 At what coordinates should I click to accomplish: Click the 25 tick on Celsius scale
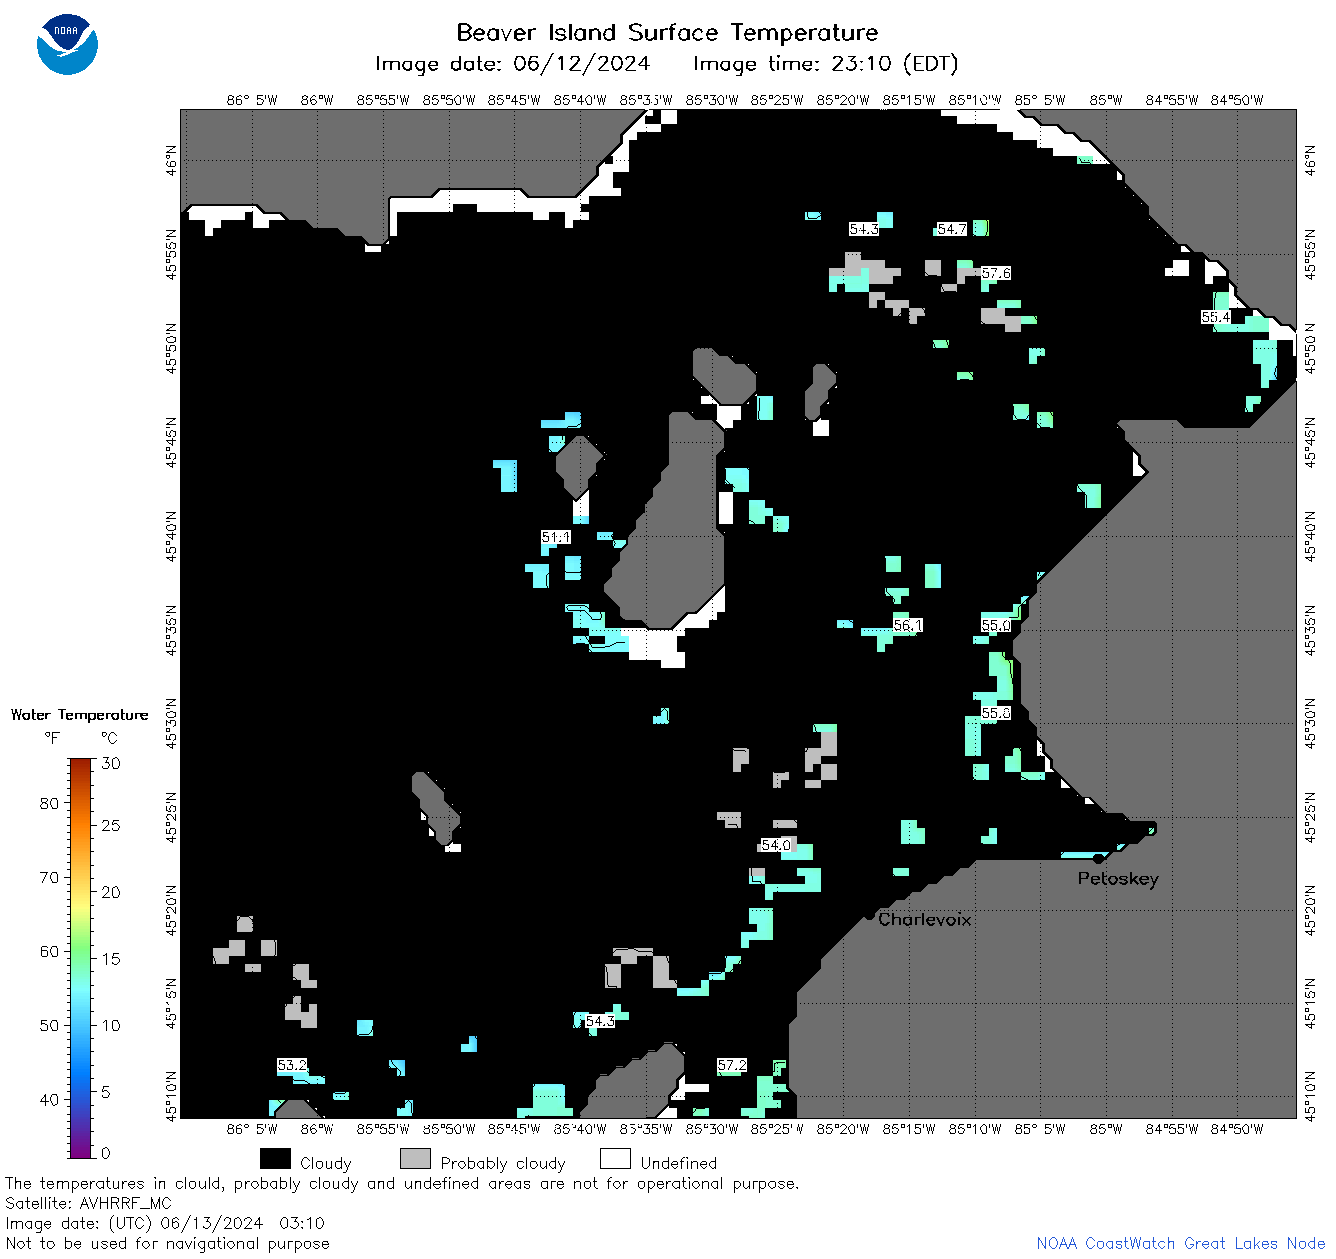pyautogui.click(x=111, y=825)
